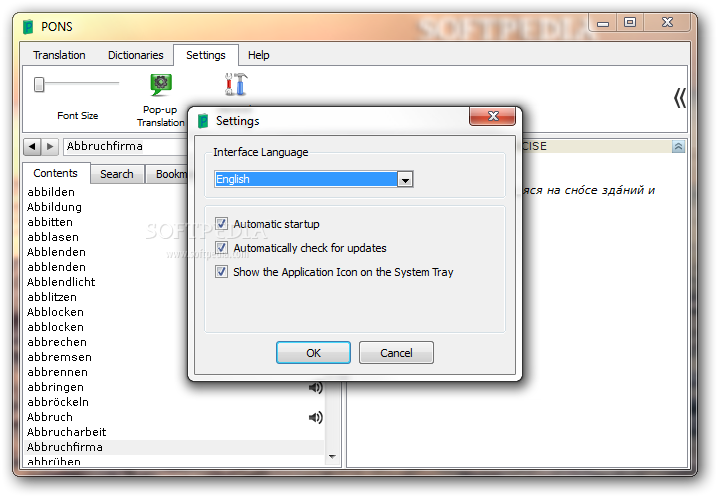
Task: Click the Font Size slider handle
Action: pyautogui.click(x=39, y=84)
